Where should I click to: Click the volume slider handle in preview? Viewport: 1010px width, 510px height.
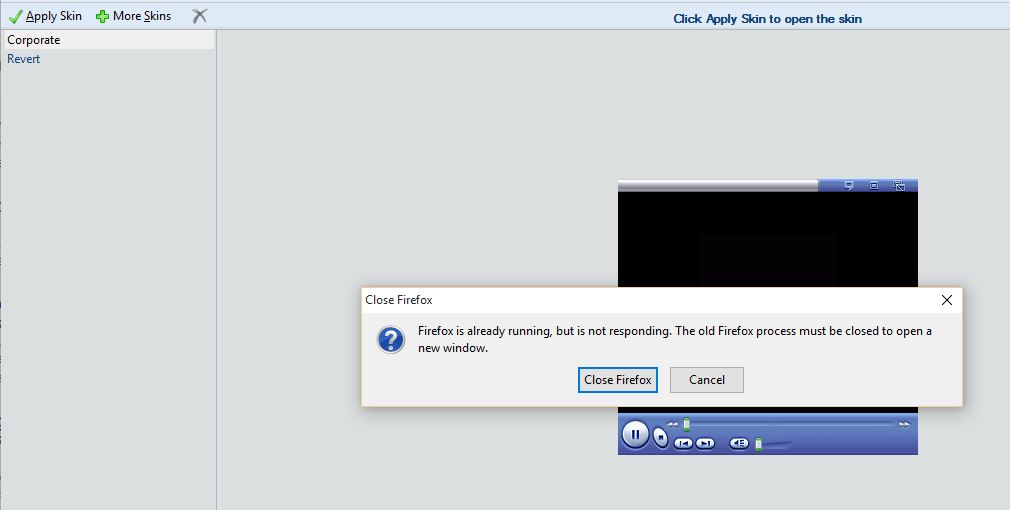(759, 444)
